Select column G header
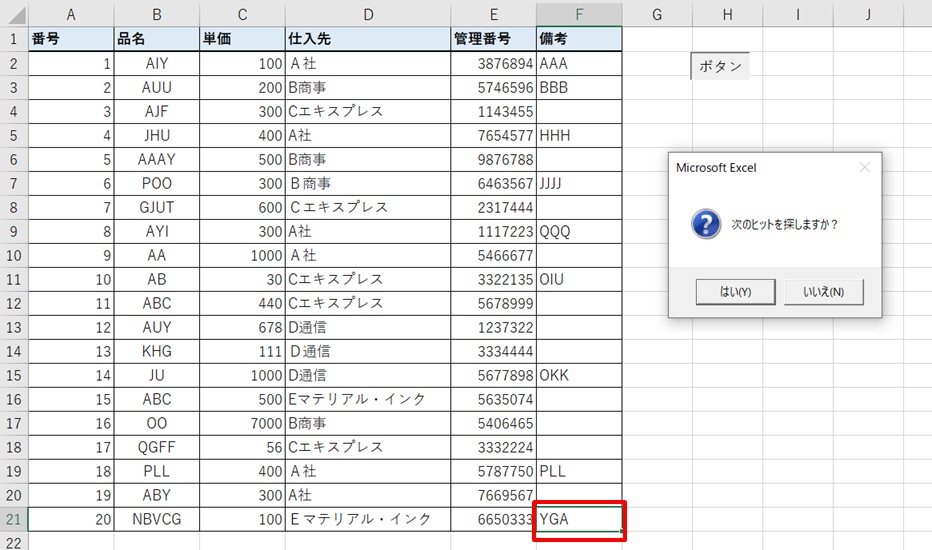The width and height of the screenshot is (932, 550). pos(657,14)
